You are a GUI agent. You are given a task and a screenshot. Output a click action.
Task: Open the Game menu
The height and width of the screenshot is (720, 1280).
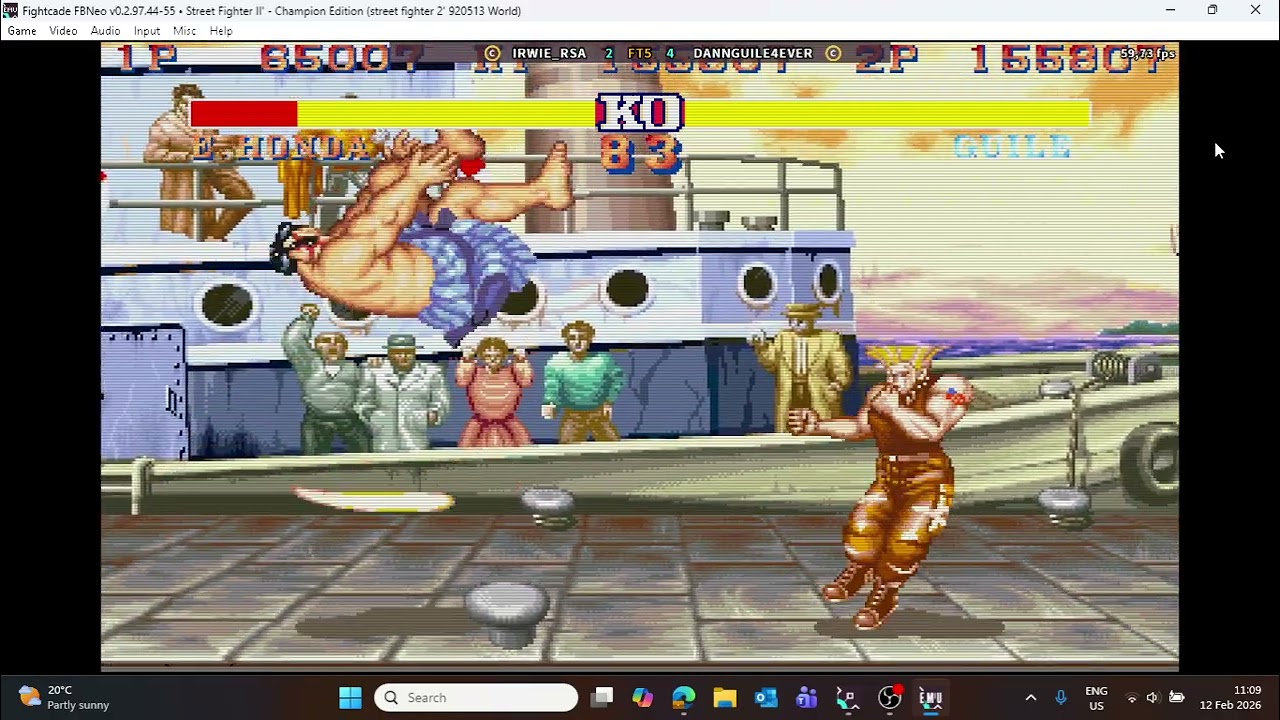pos(22,31)
